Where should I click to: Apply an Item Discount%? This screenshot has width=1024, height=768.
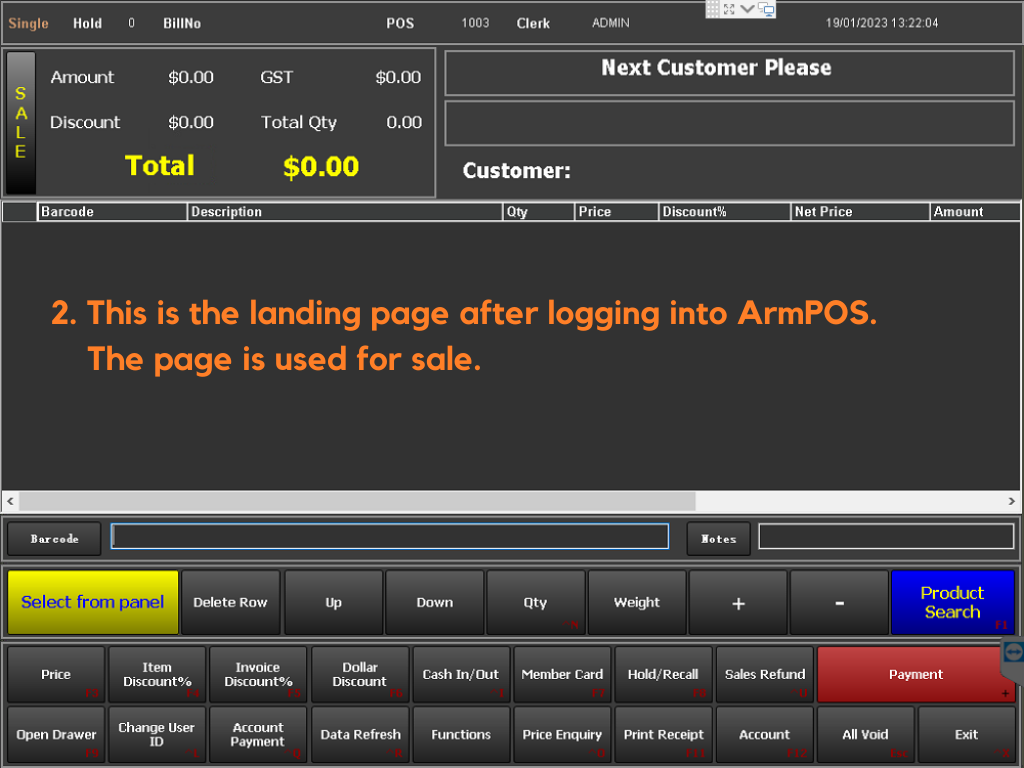156,674
